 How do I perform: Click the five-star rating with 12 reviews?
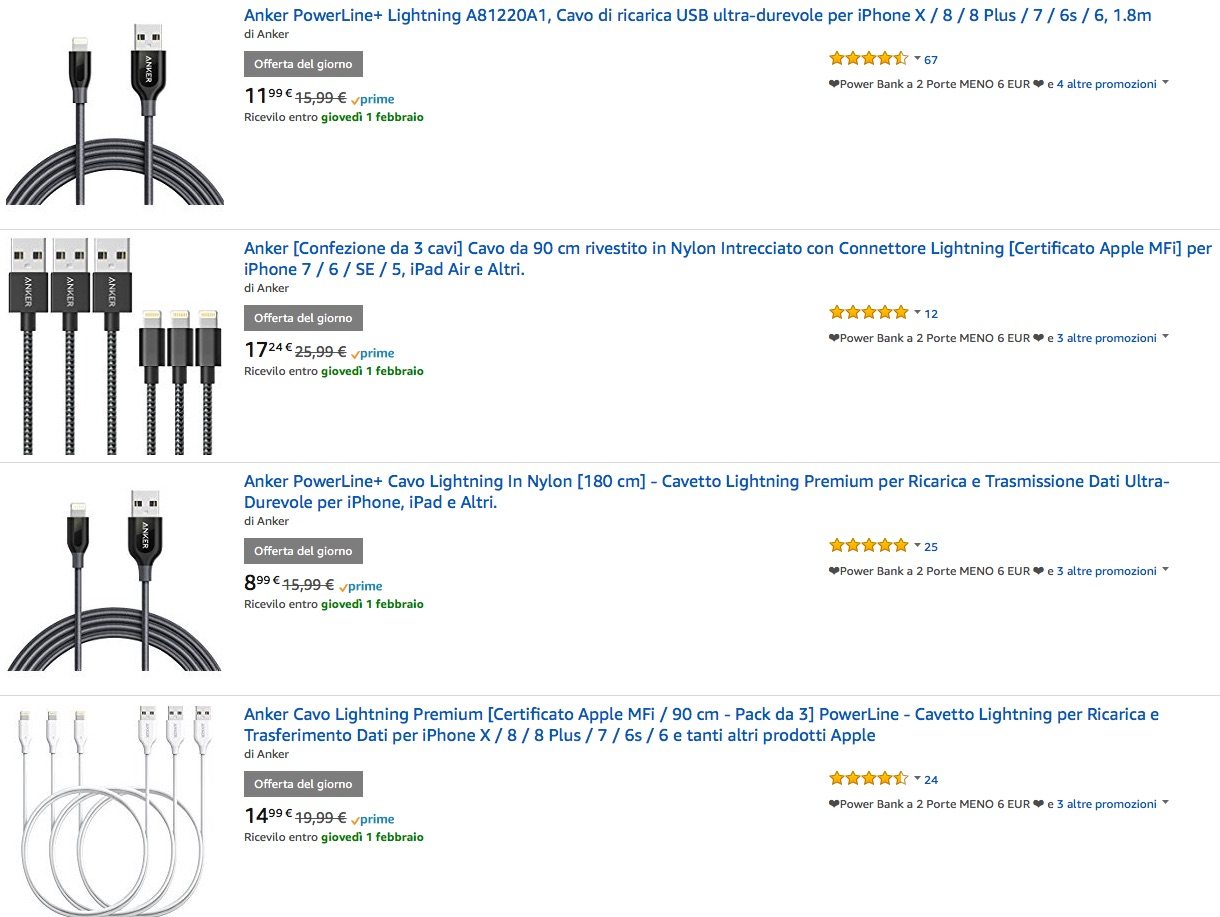868,313
